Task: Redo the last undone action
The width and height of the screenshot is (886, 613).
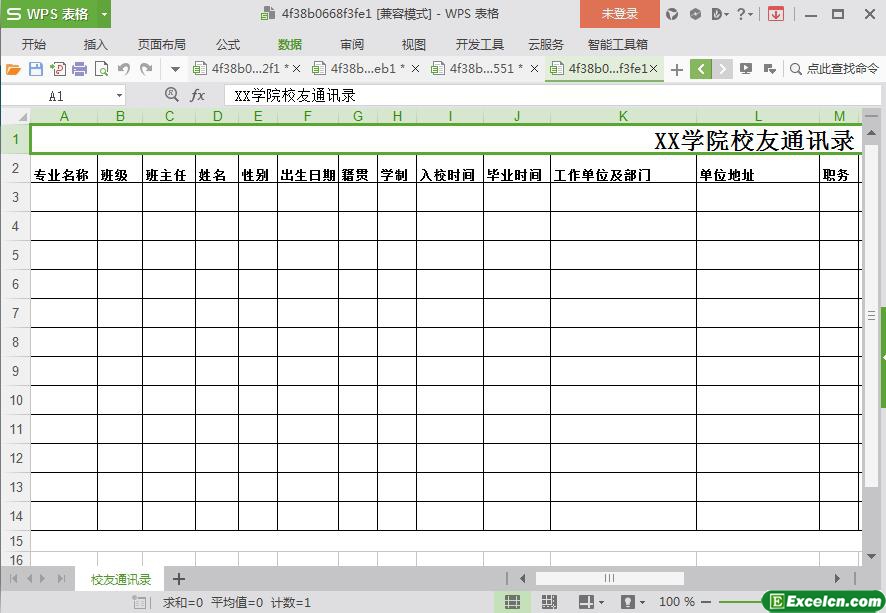Action: [146, 69]
